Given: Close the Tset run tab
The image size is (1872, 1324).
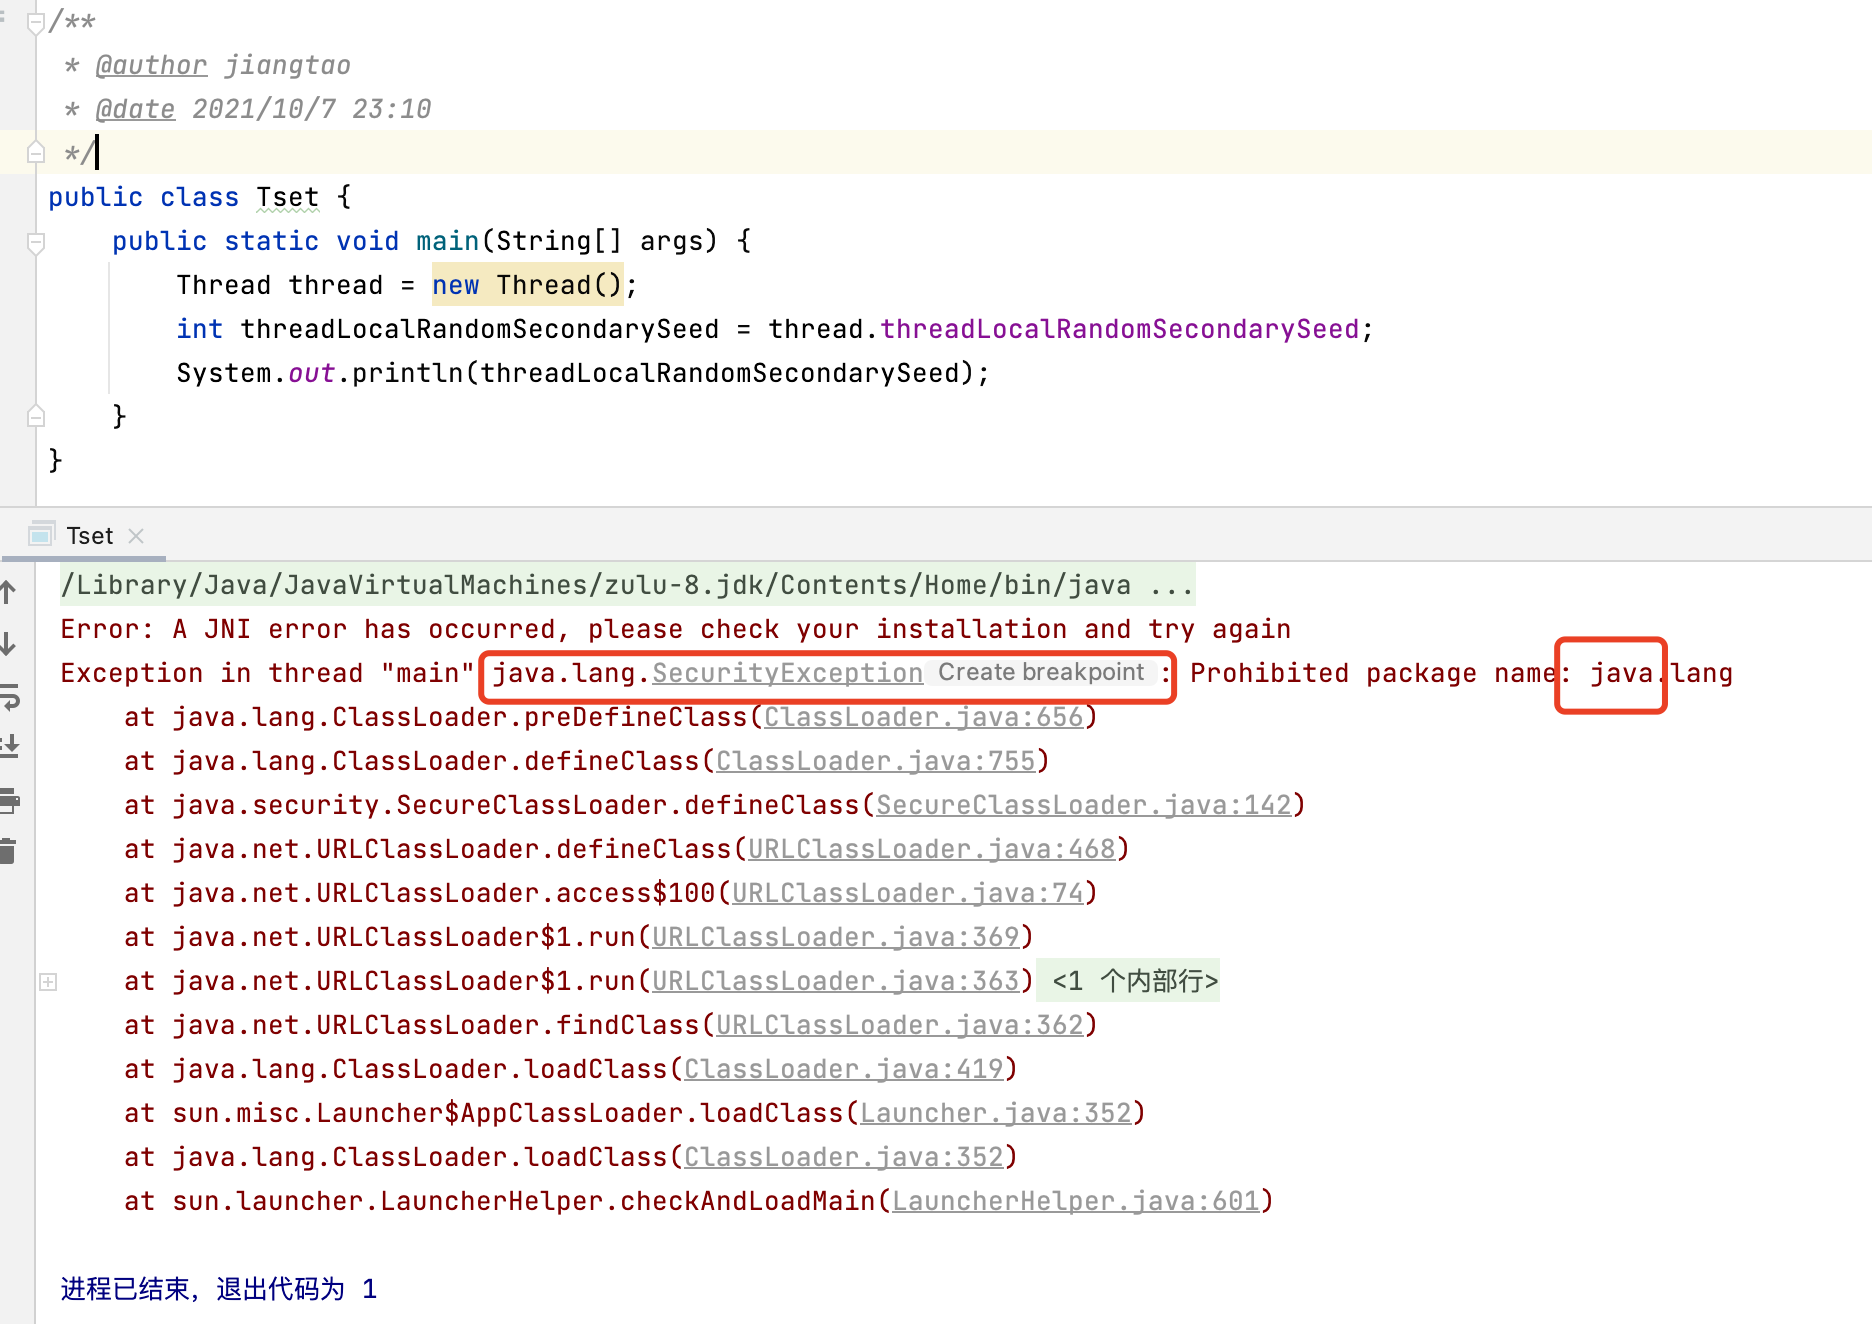Looking at the screenshot, I should point(137,536).
